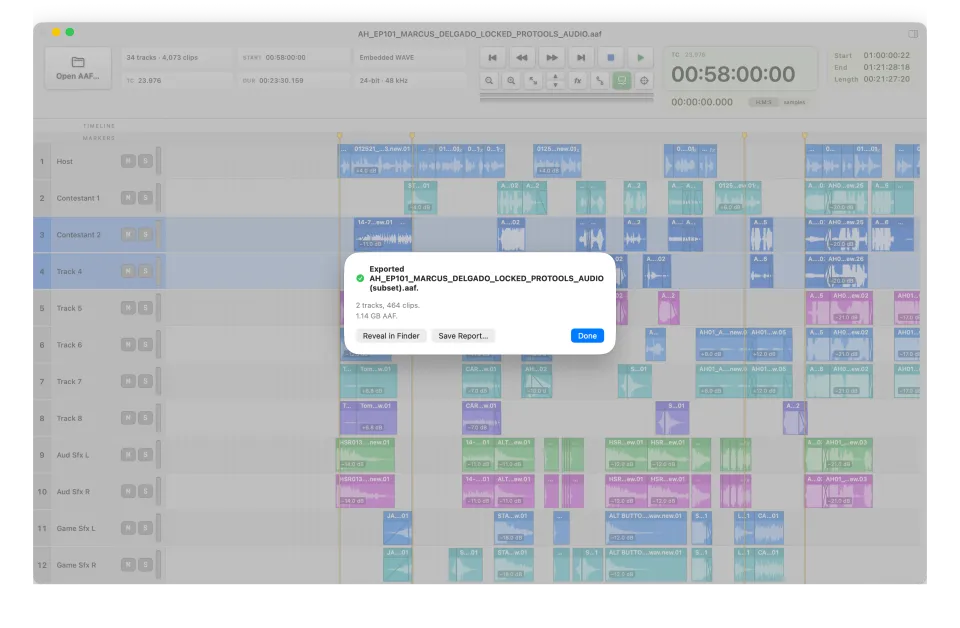Solo the Aud Sfx R track
The image size is (960, 628).
click(145, 492)
